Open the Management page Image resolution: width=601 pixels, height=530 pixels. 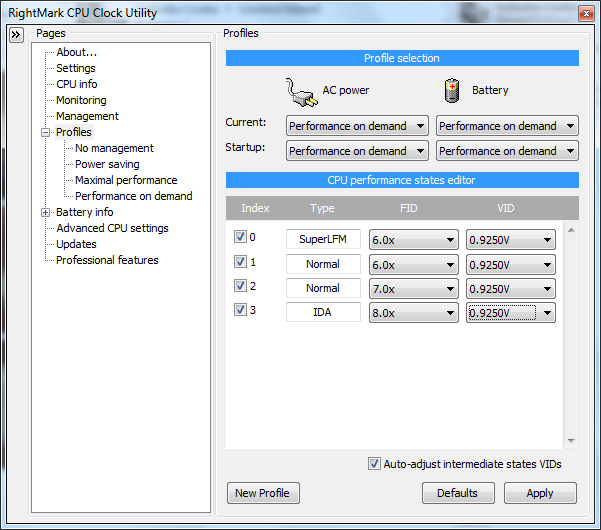[x=87, y=116]
